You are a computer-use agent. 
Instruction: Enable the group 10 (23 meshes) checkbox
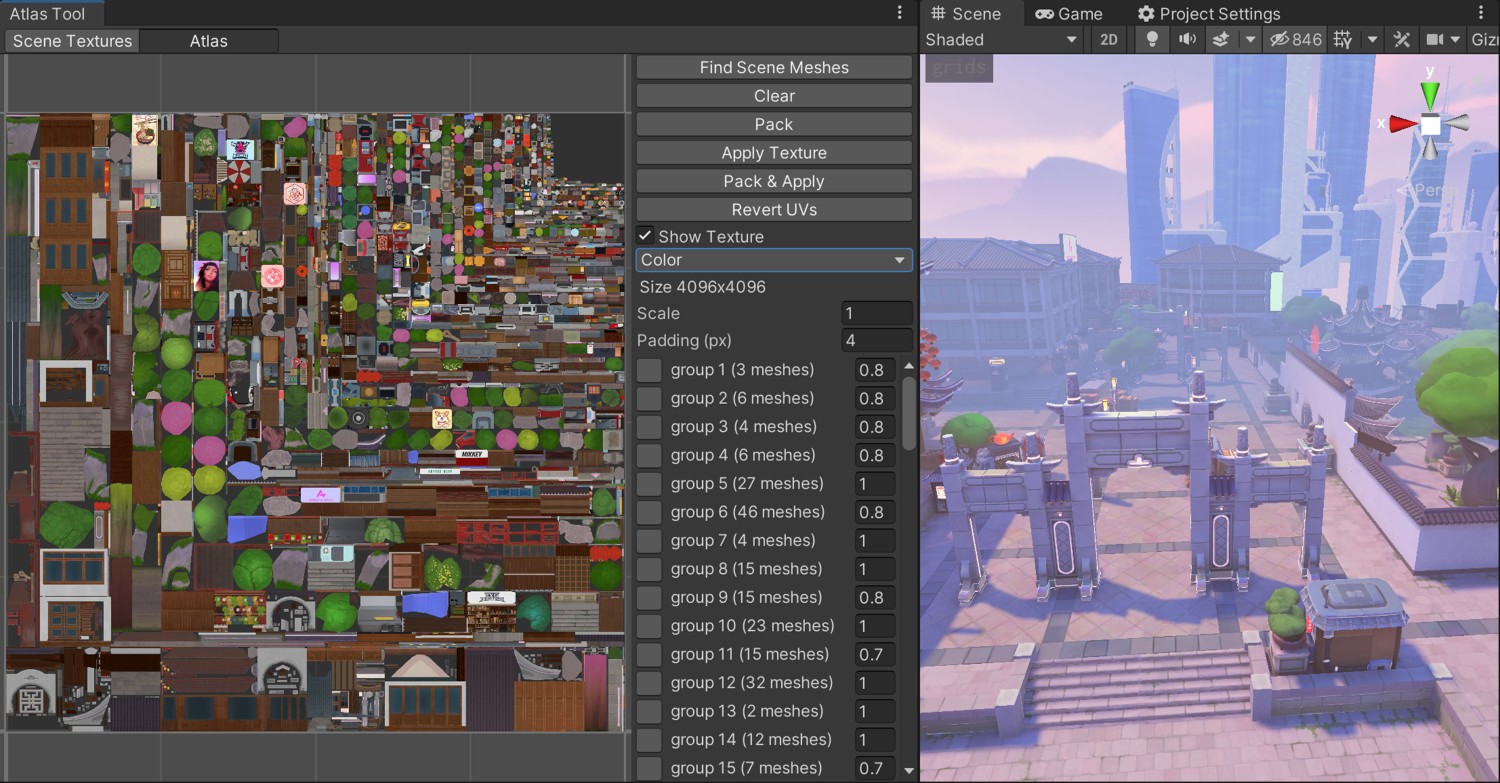click(x=649, y=626)
